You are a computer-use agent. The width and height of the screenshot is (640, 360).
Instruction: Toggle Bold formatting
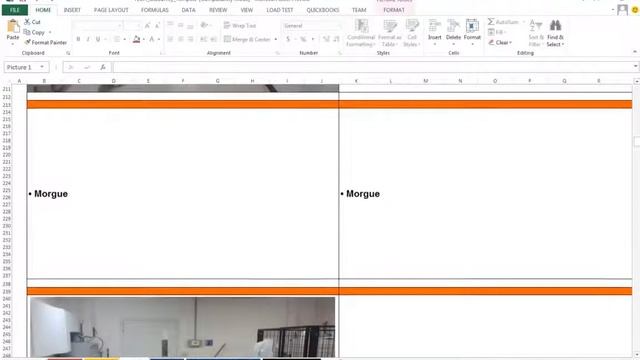pyautogui.click(x=78, y=39)
